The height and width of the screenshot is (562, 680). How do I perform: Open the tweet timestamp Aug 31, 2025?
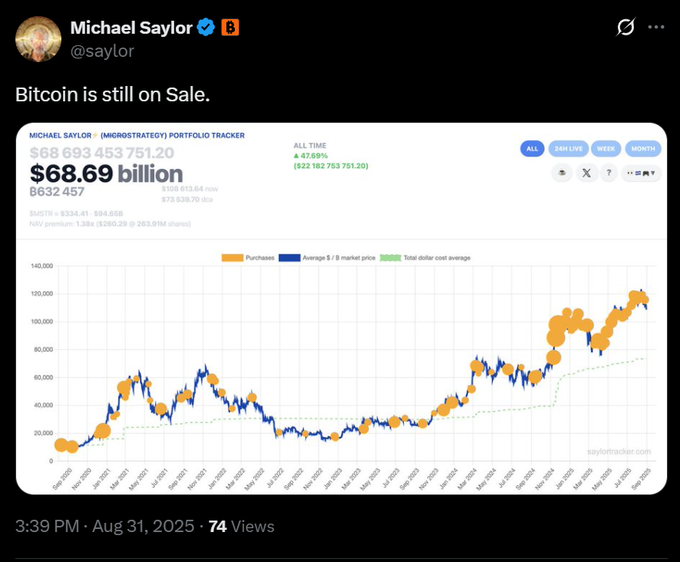pyautogui.click(x=105, y=526)
